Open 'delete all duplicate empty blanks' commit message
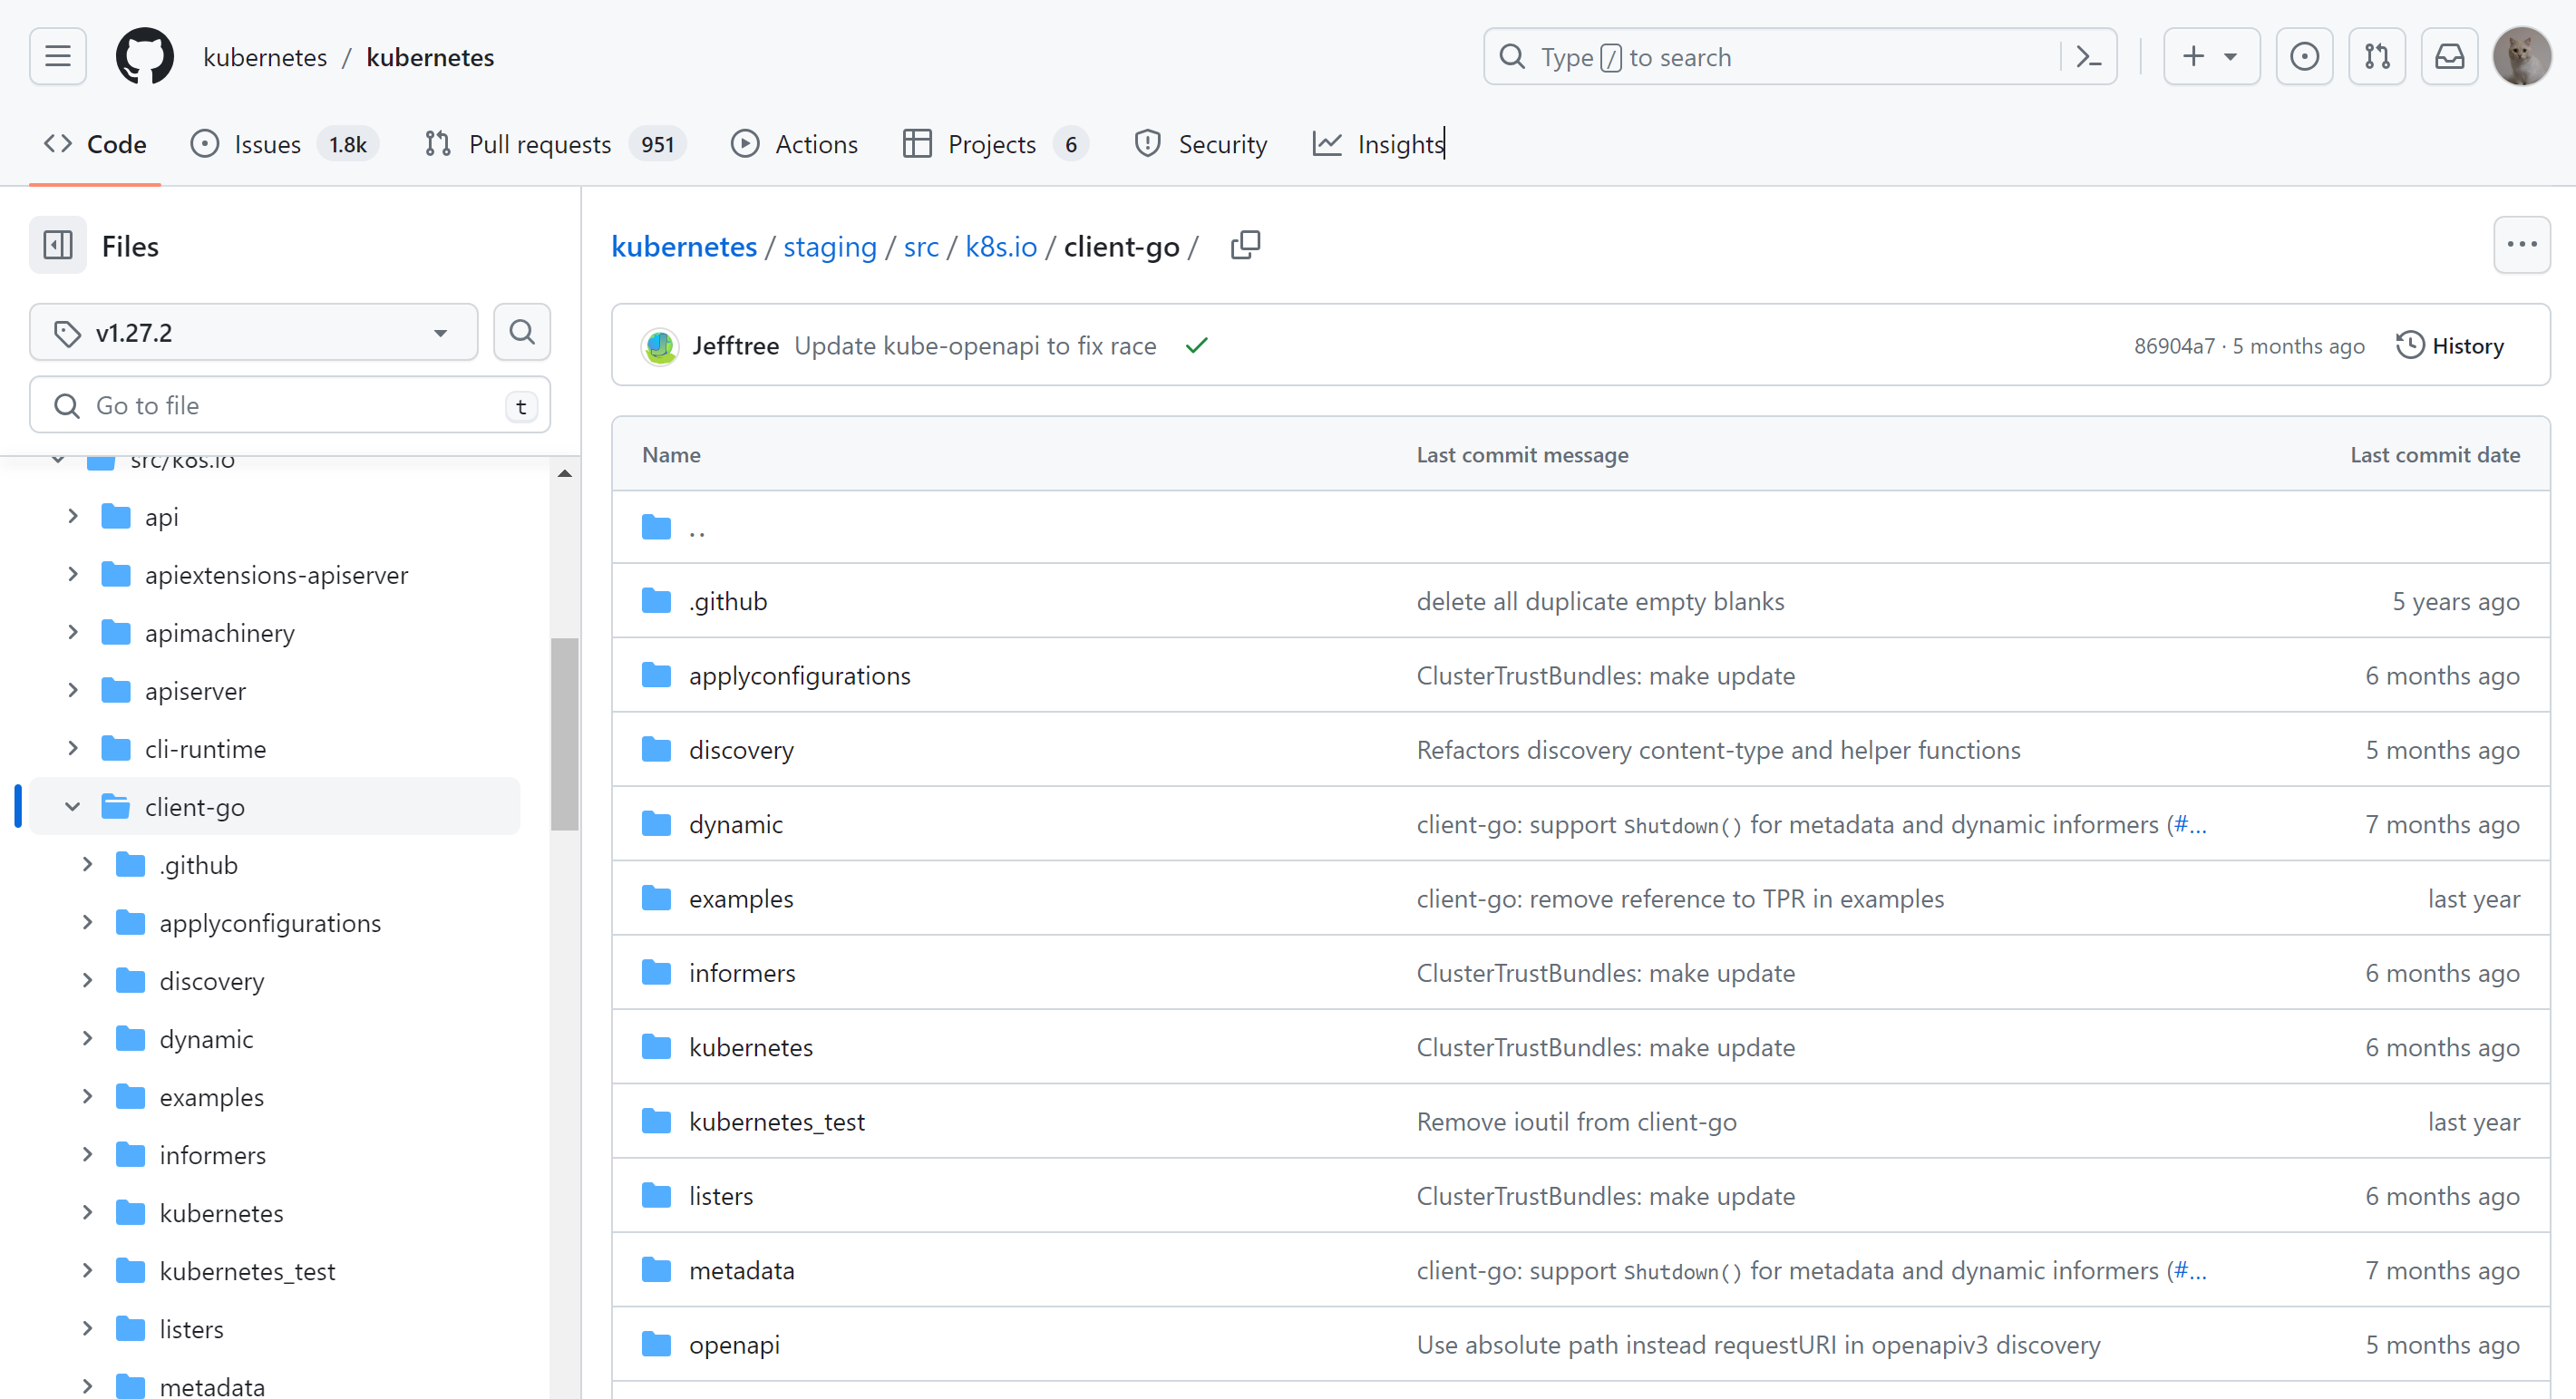 (1600, 601)
